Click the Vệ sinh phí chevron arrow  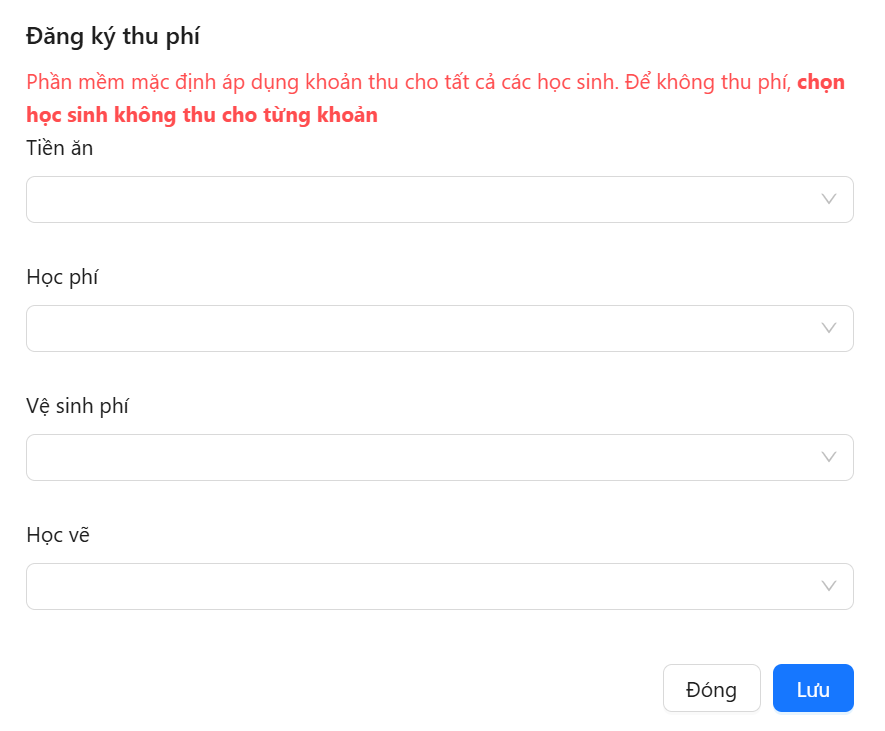click(x=828, y=457)
